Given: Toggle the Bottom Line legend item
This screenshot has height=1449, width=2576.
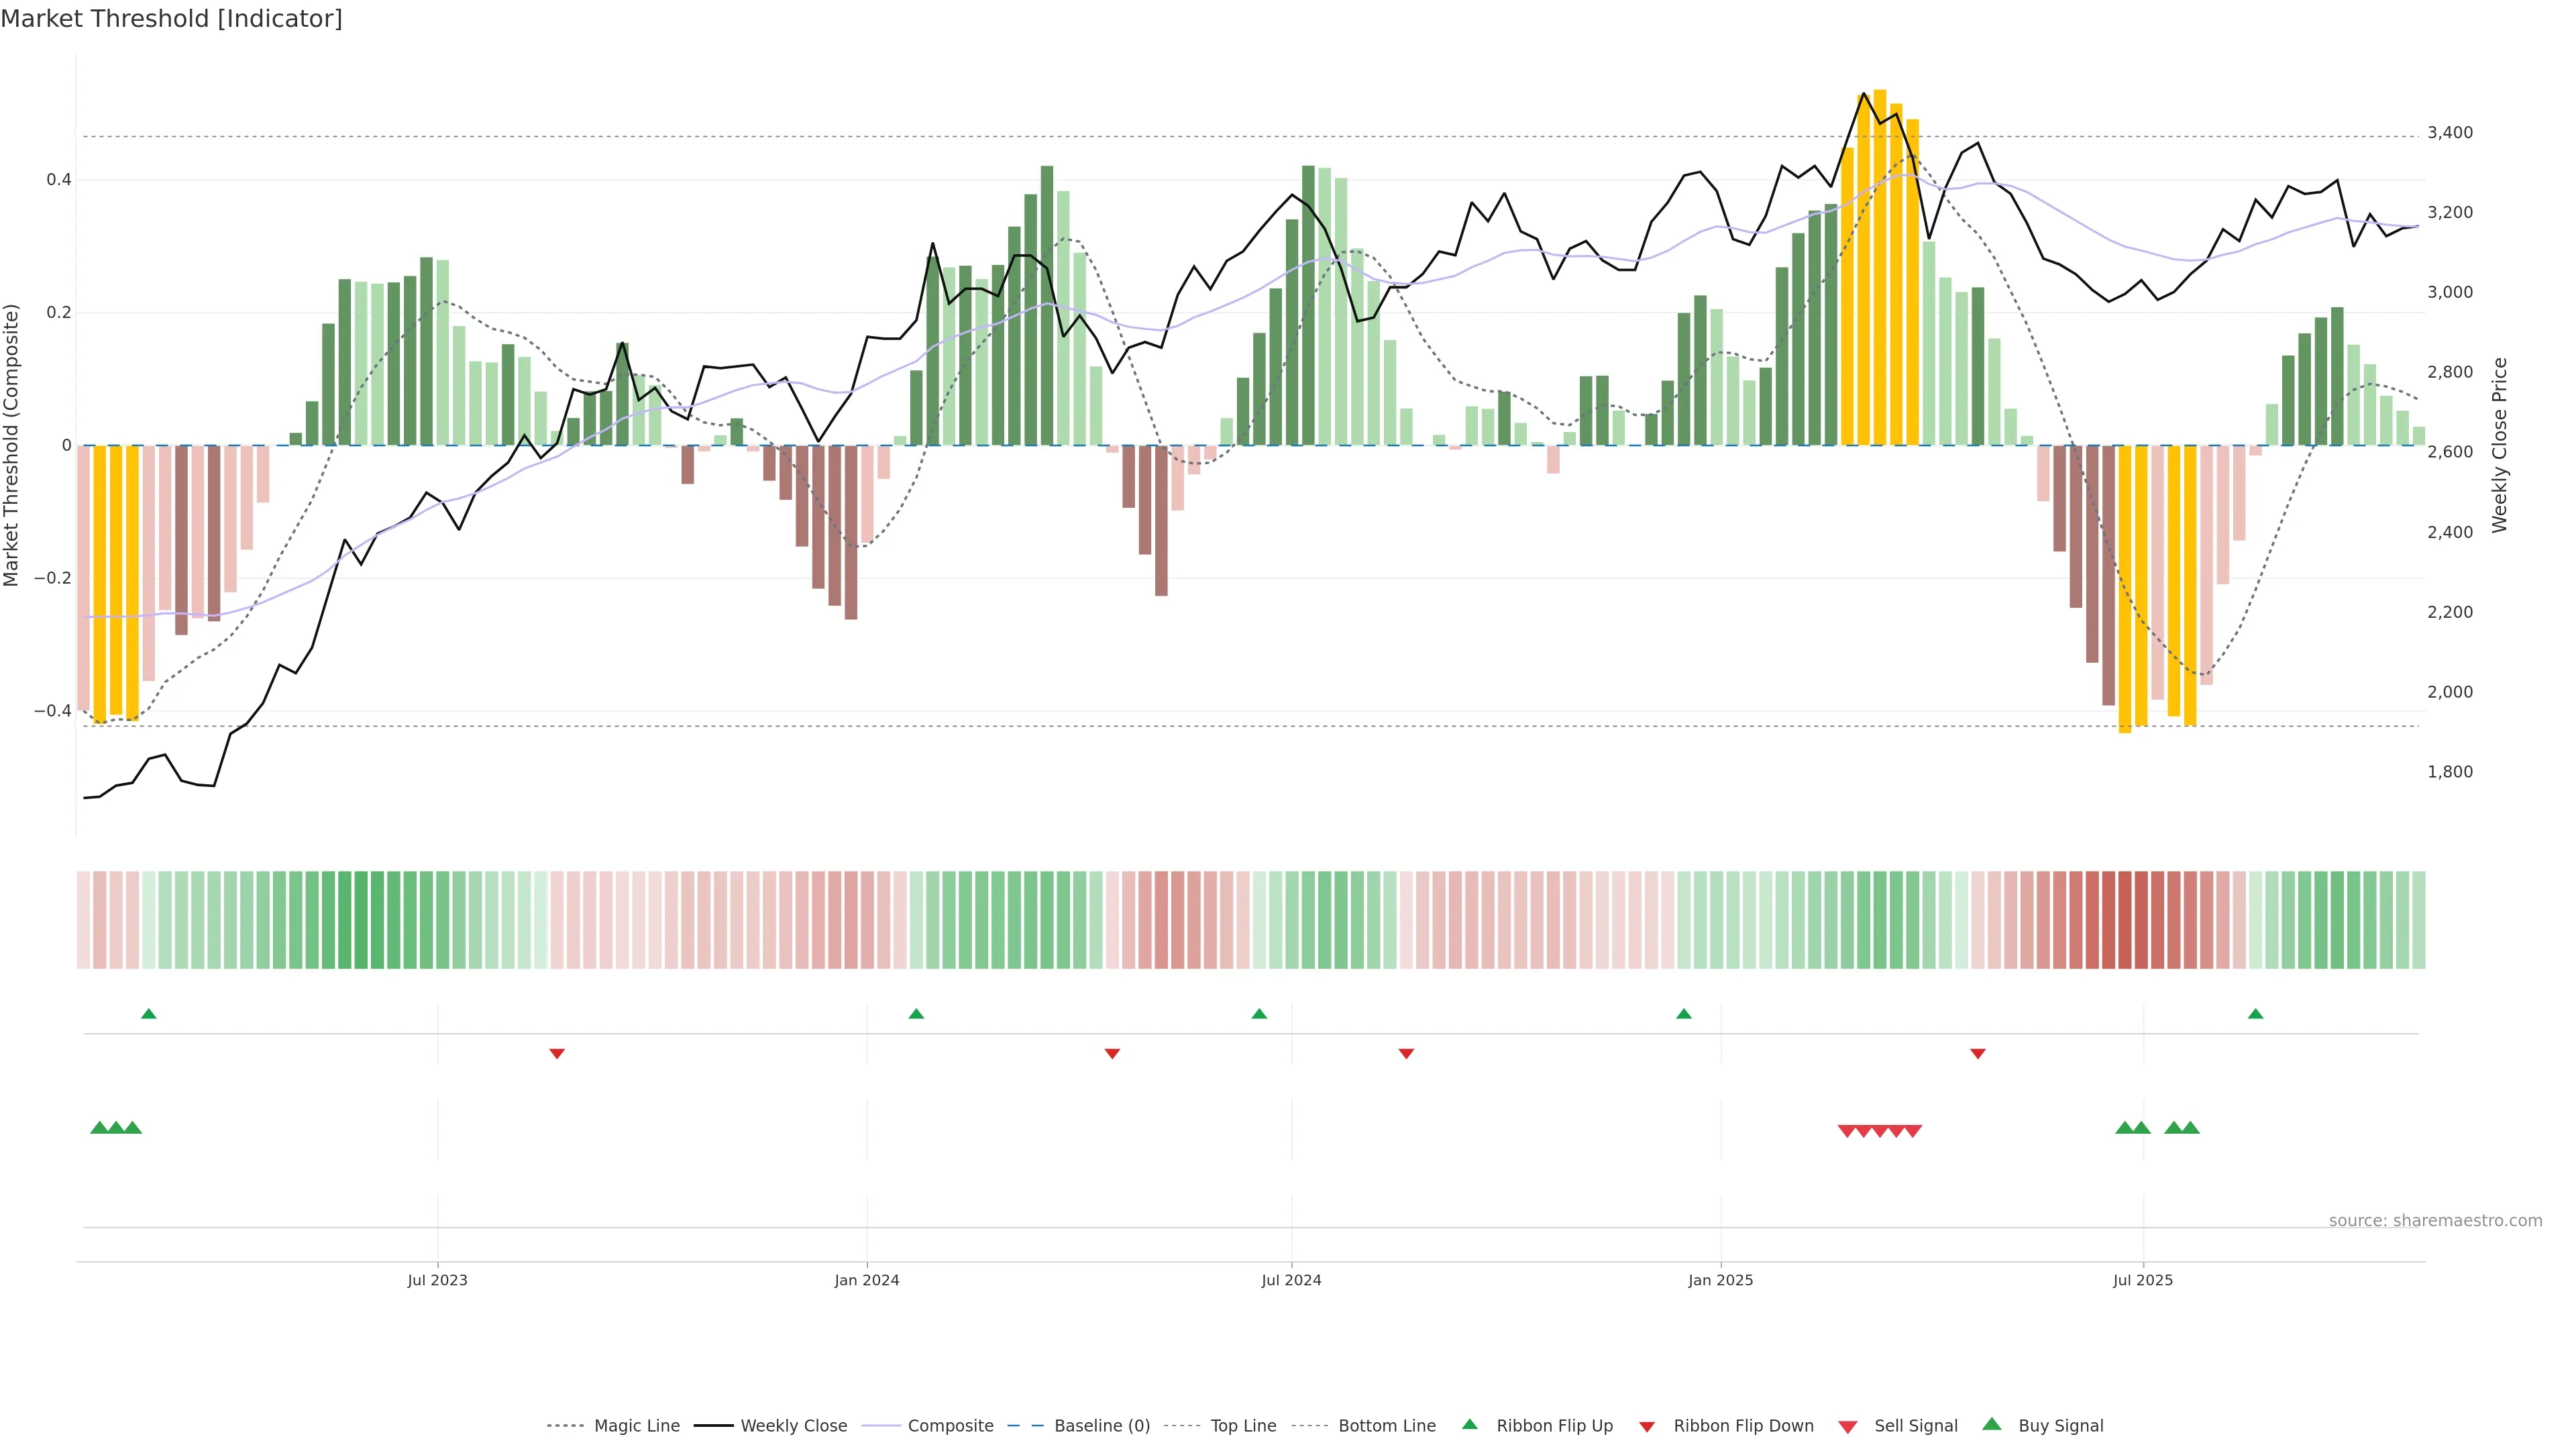Looking at the screenshot, I should [1386, 1426].
